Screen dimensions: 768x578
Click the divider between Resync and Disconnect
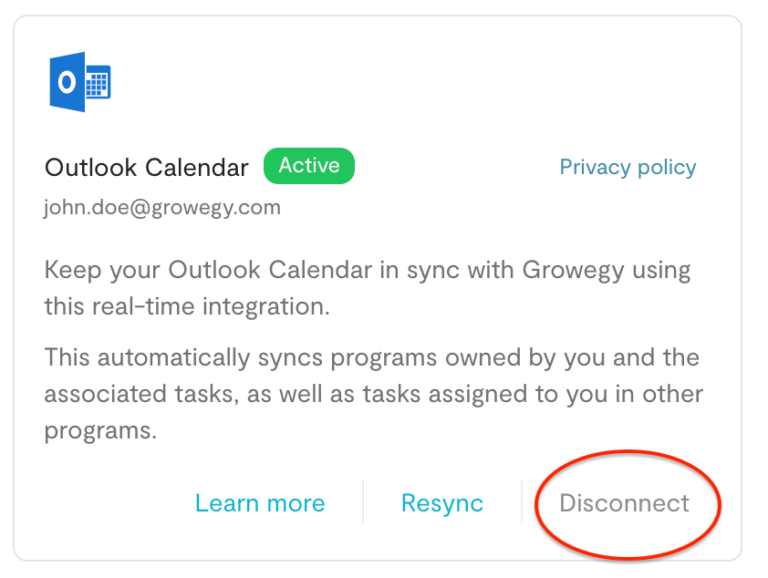[x=522, y=502]
